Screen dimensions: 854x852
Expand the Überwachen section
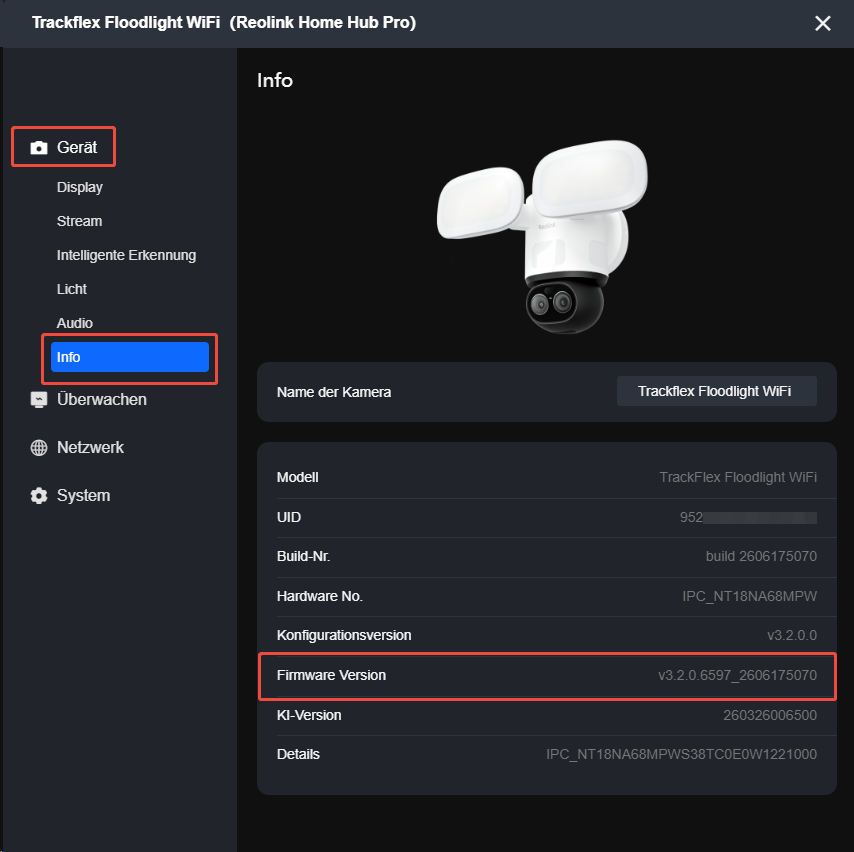coord(102,400)
